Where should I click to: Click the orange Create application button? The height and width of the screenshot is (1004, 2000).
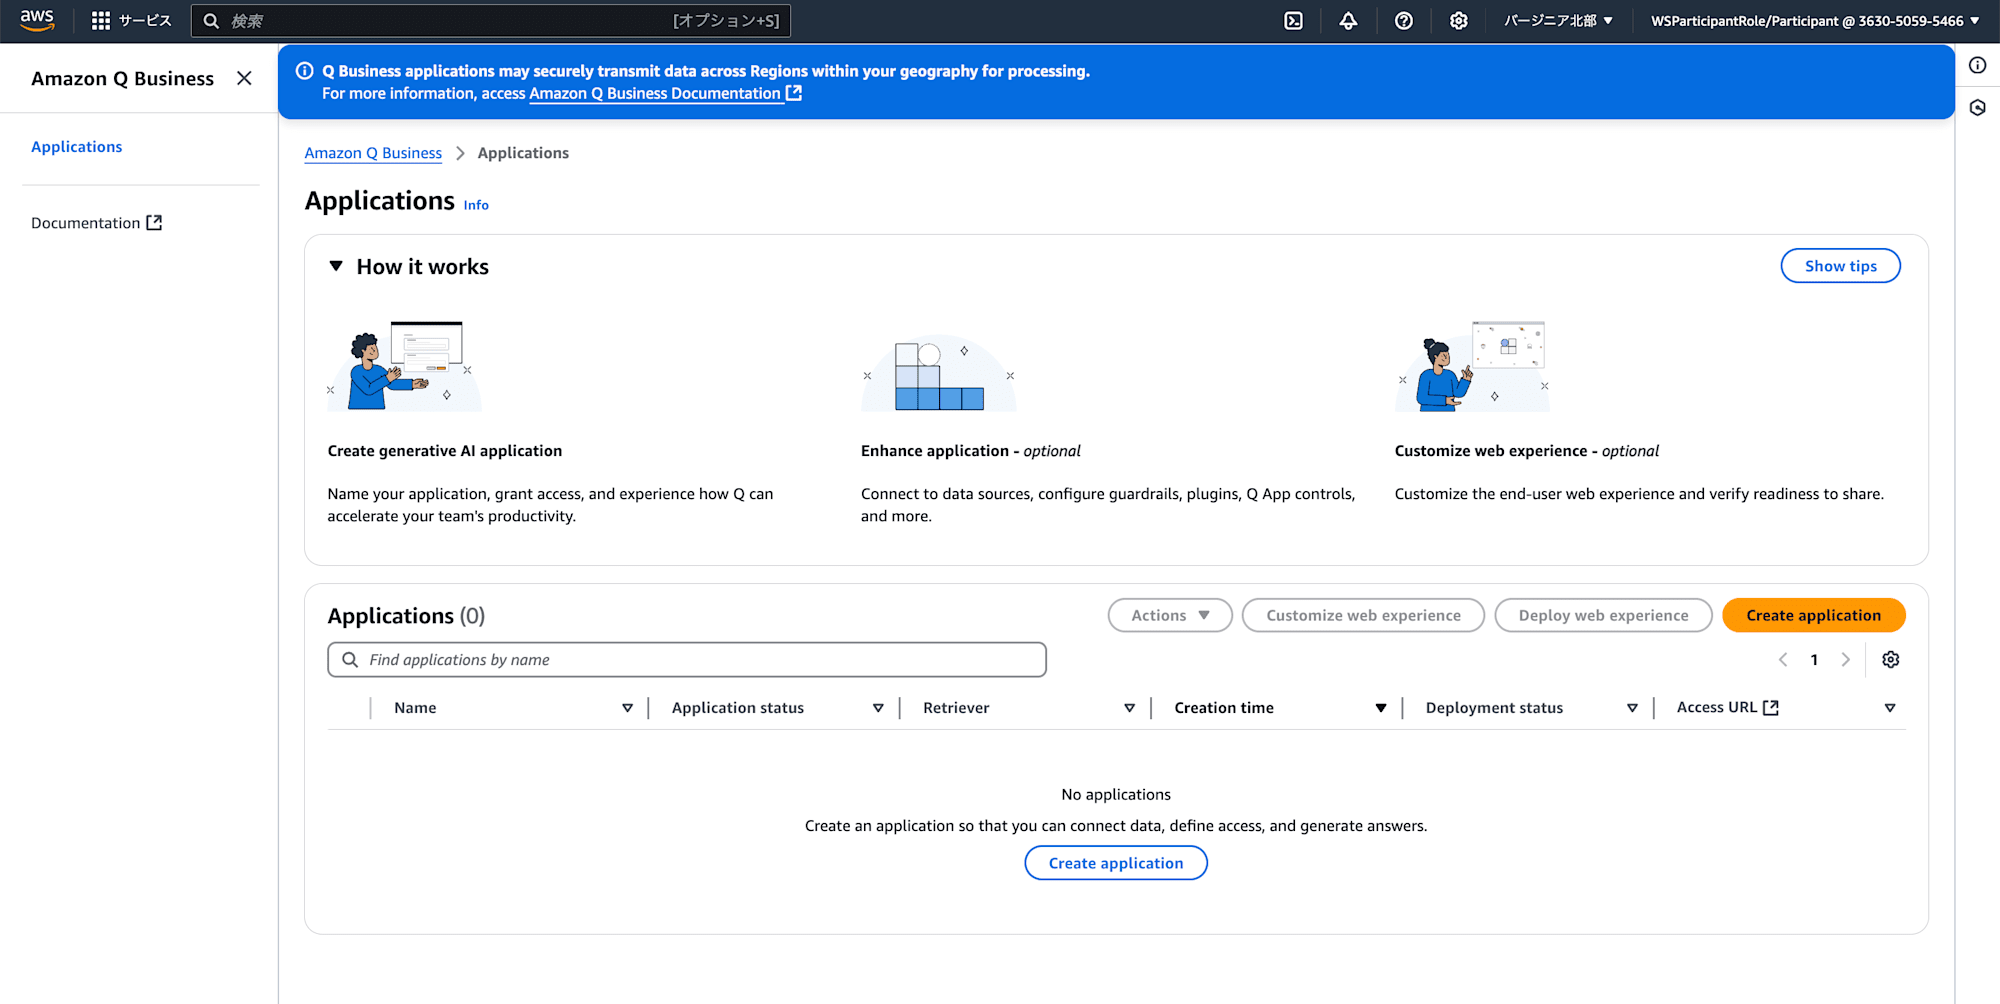pyautogui.click(x=1813, y=615)
